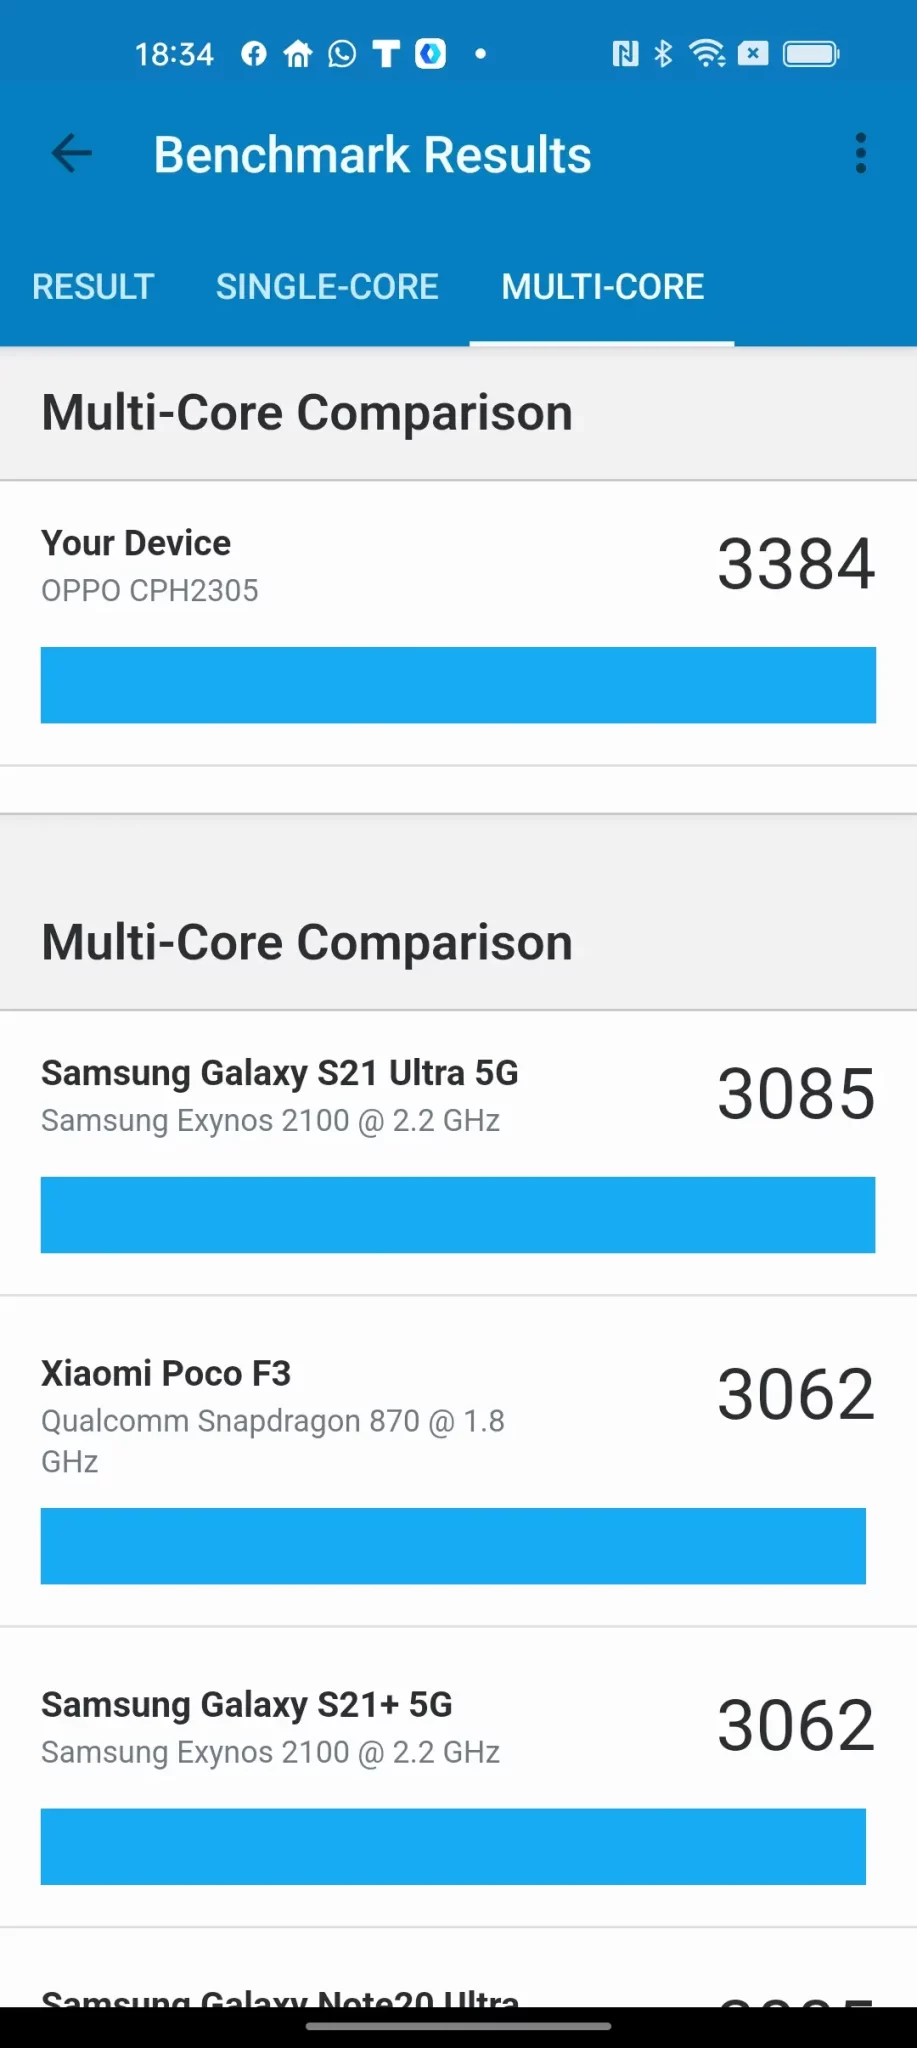Tap the 3384 score bar
Screen dimensions: 917x2048
coord(458,685)
